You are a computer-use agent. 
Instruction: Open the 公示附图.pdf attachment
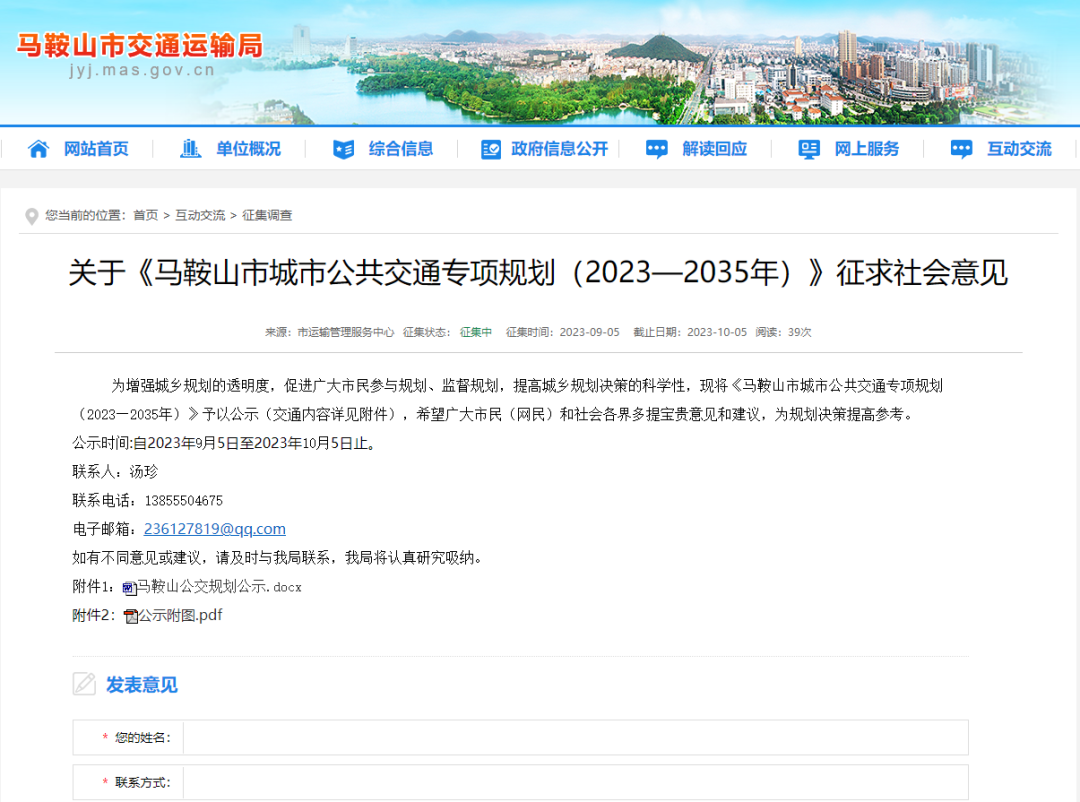tap(180, 615)
